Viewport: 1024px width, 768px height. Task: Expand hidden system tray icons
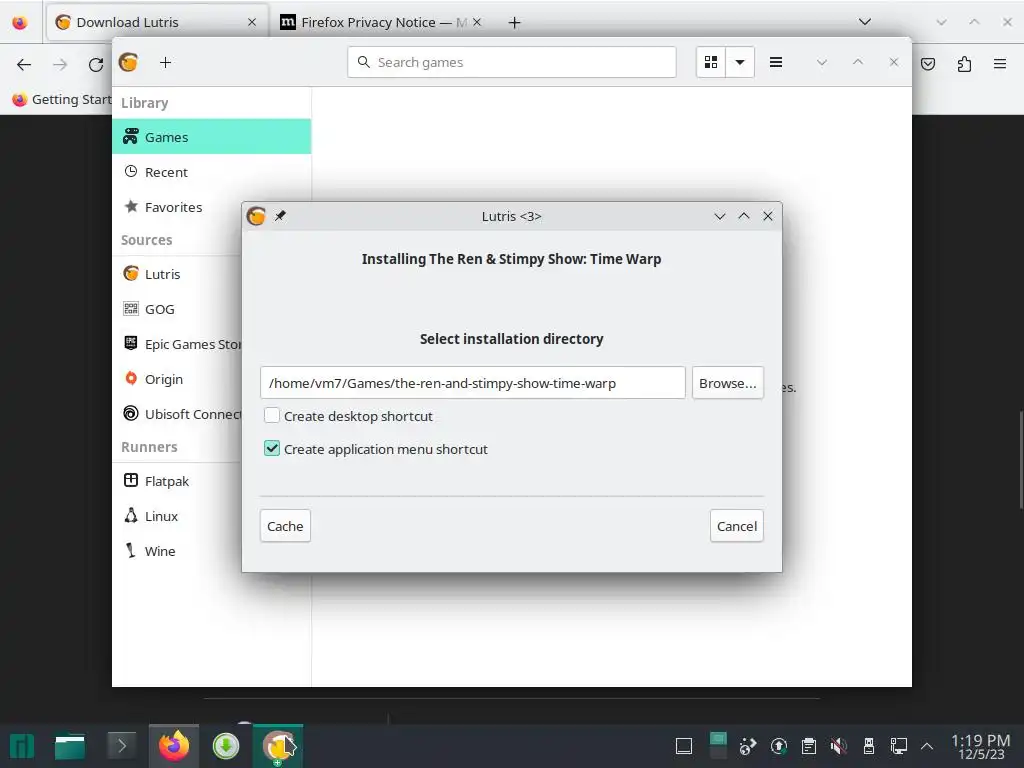coord(927,746)
